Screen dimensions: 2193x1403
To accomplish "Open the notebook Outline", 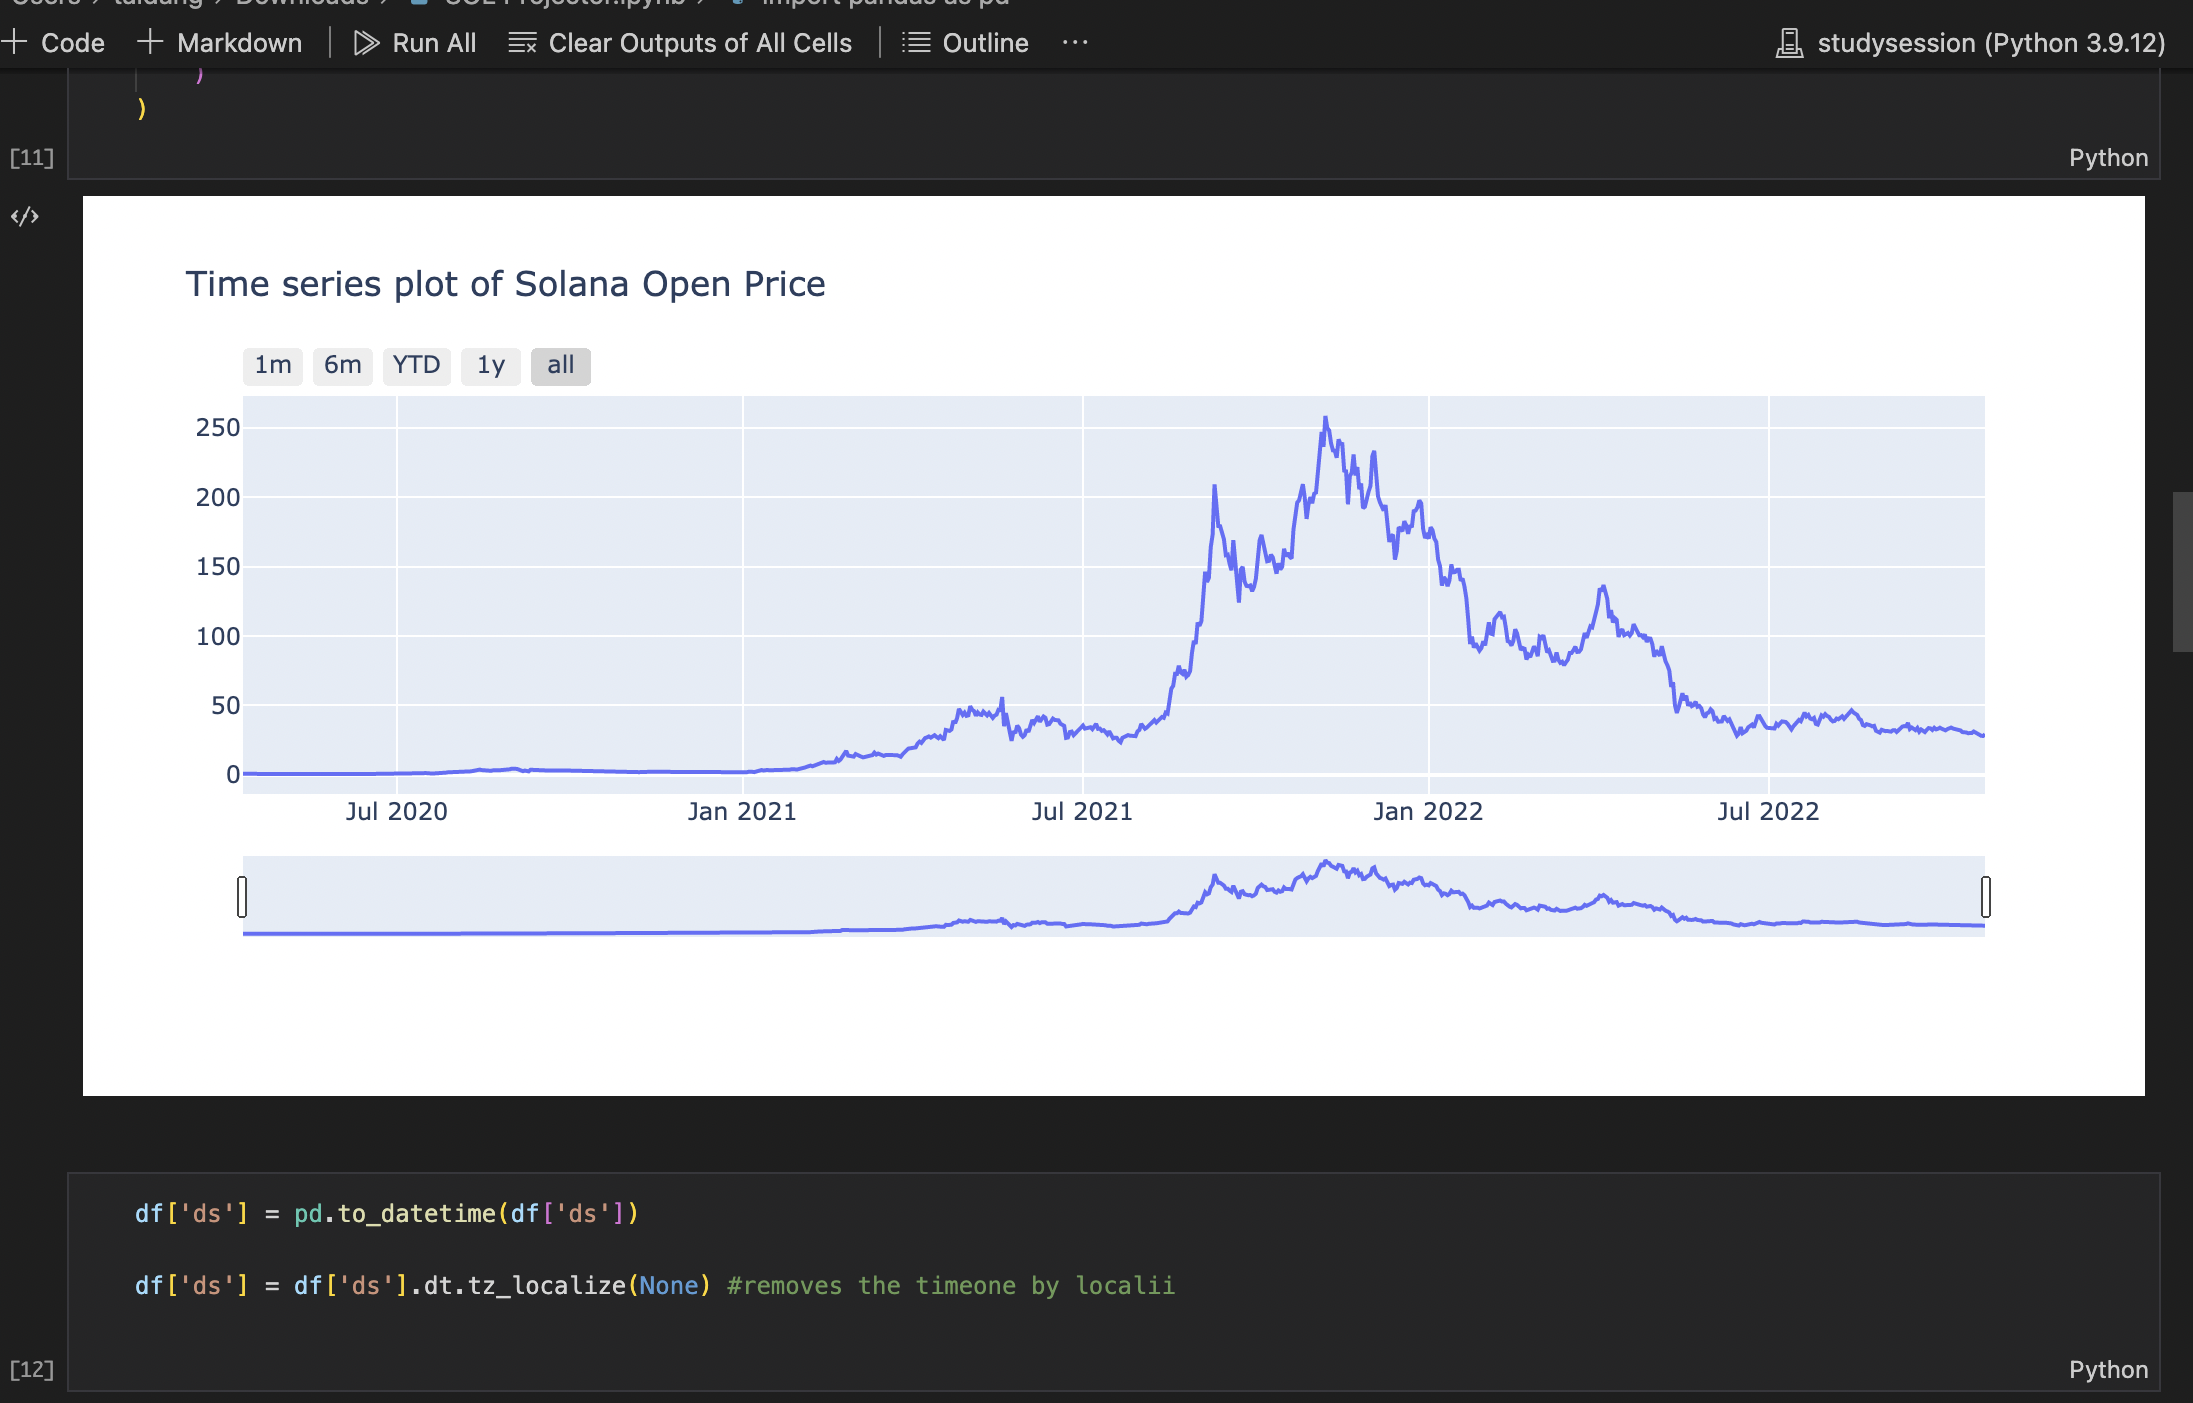I will click(x=965, y=43).
